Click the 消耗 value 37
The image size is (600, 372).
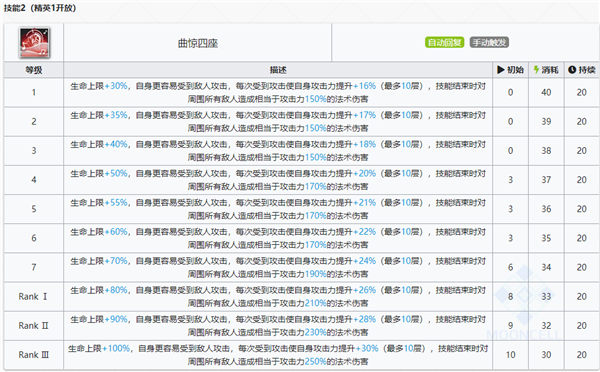click(x=546, y=179)
